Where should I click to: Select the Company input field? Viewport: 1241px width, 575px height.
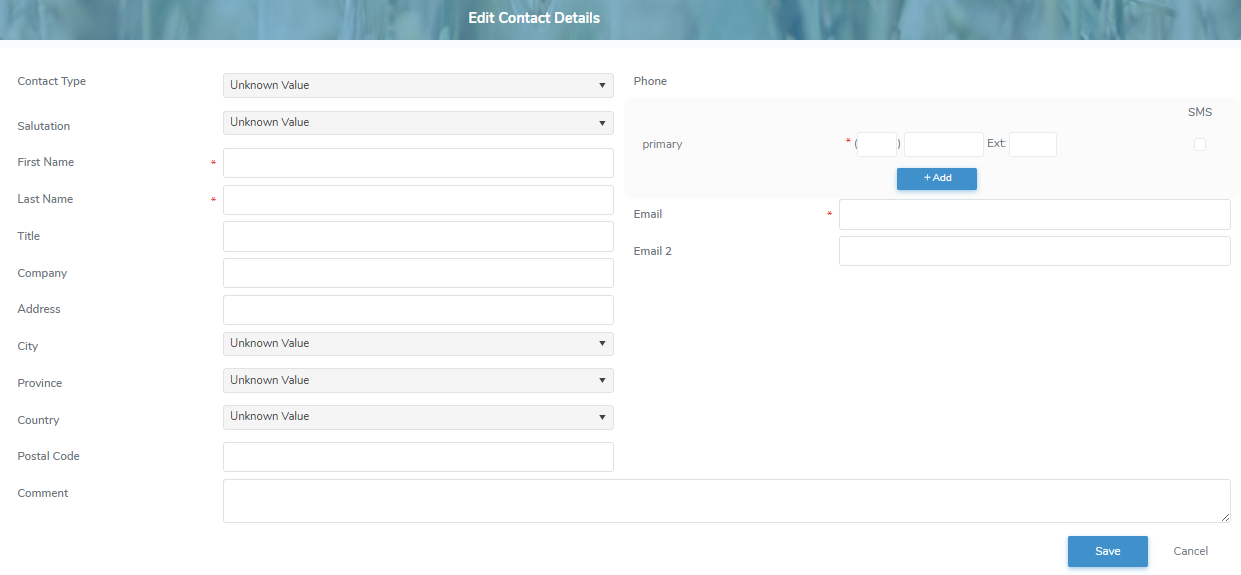coord(418,273)
